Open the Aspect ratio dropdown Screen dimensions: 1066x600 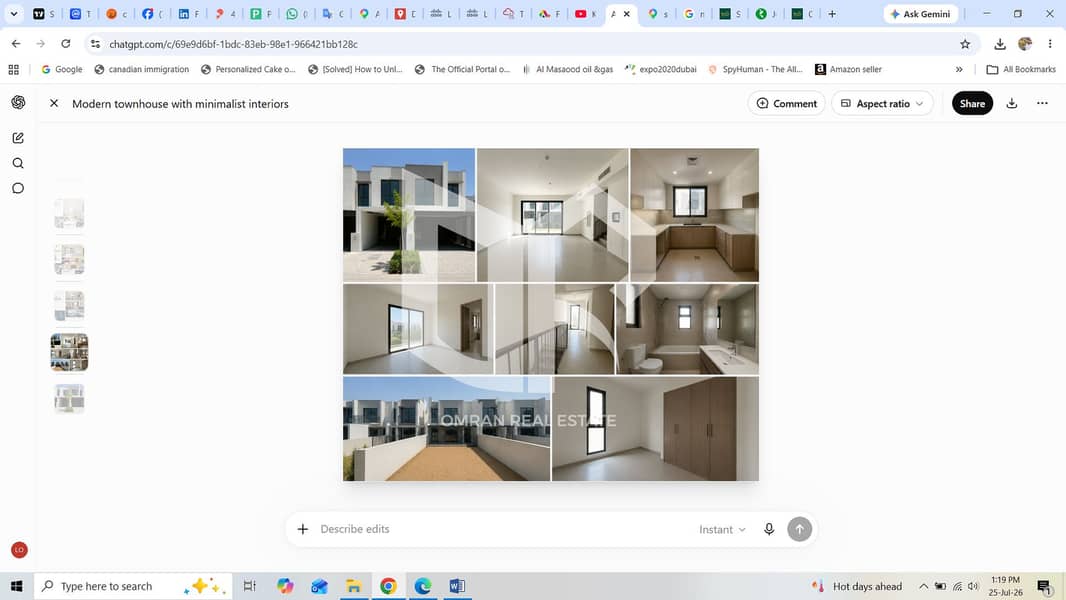pos(882,103)
